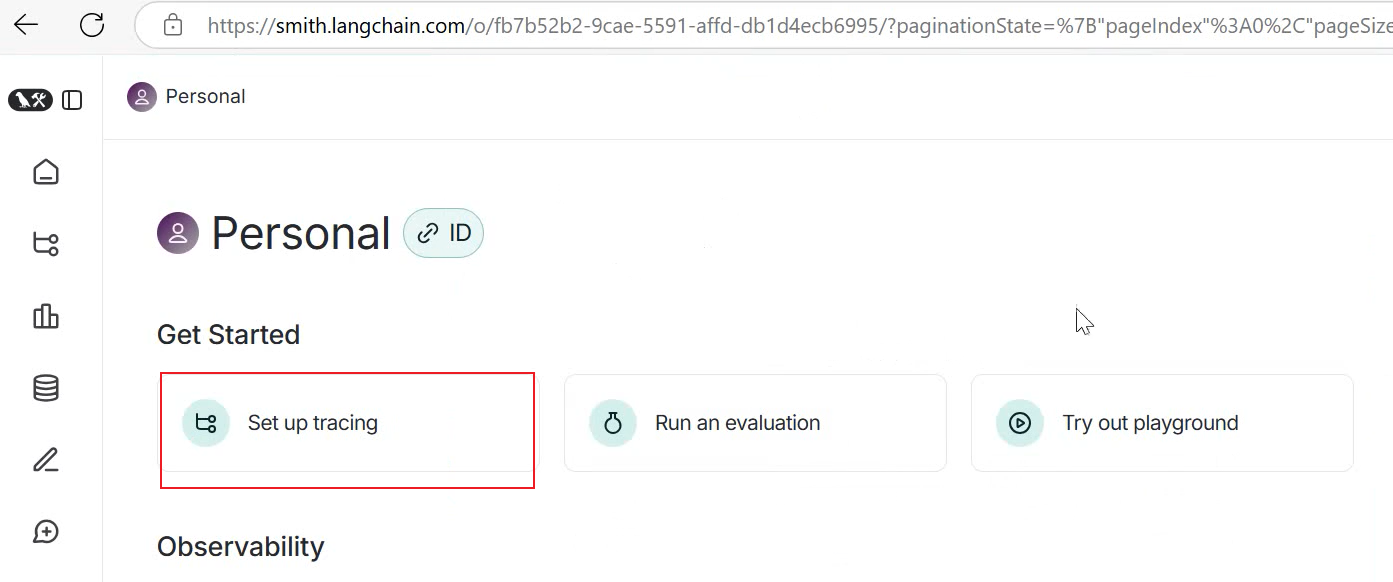This screenshot has height=582, width=1393.
Task: Click the Personal breadcrumb at top
Action: [187, 97]
